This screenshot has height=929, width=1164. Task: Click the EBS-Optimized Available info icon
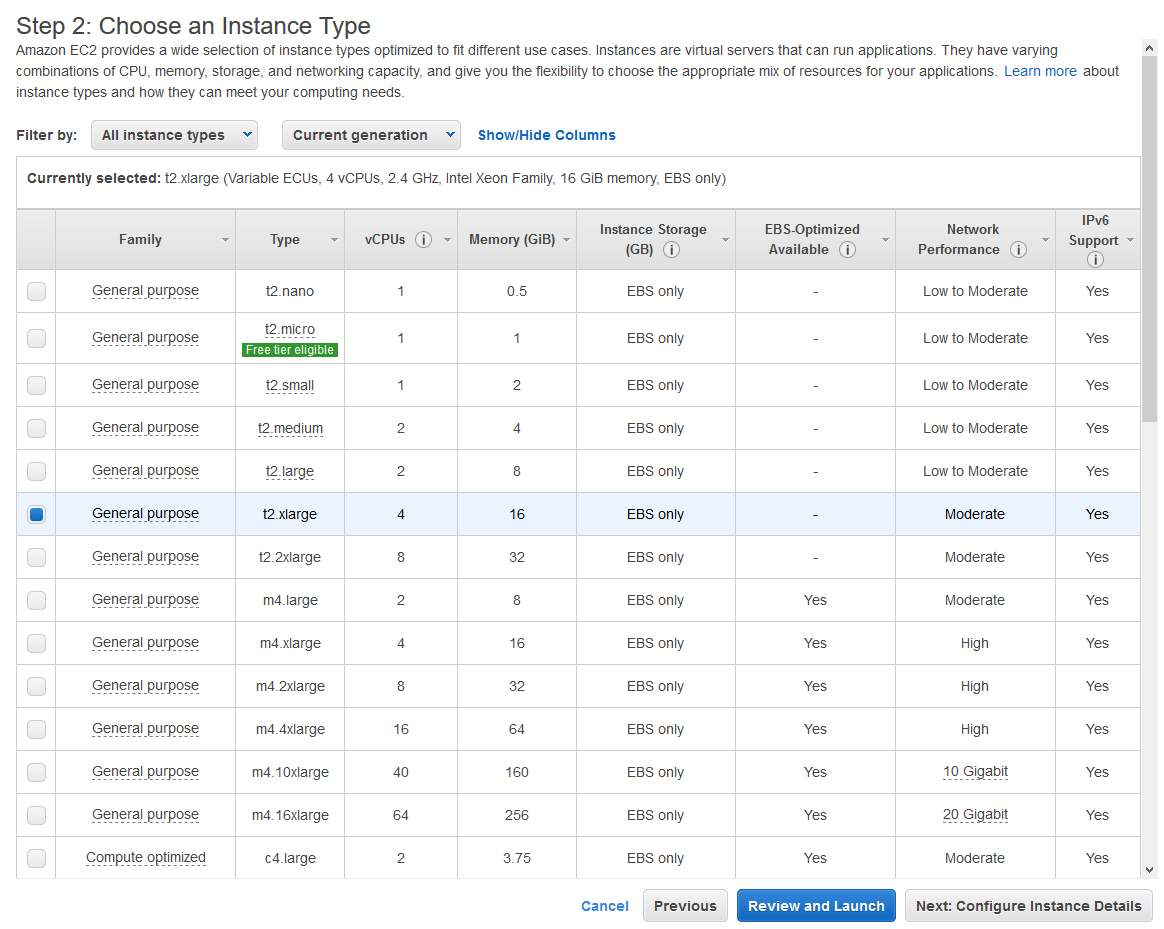pos(847,250)
